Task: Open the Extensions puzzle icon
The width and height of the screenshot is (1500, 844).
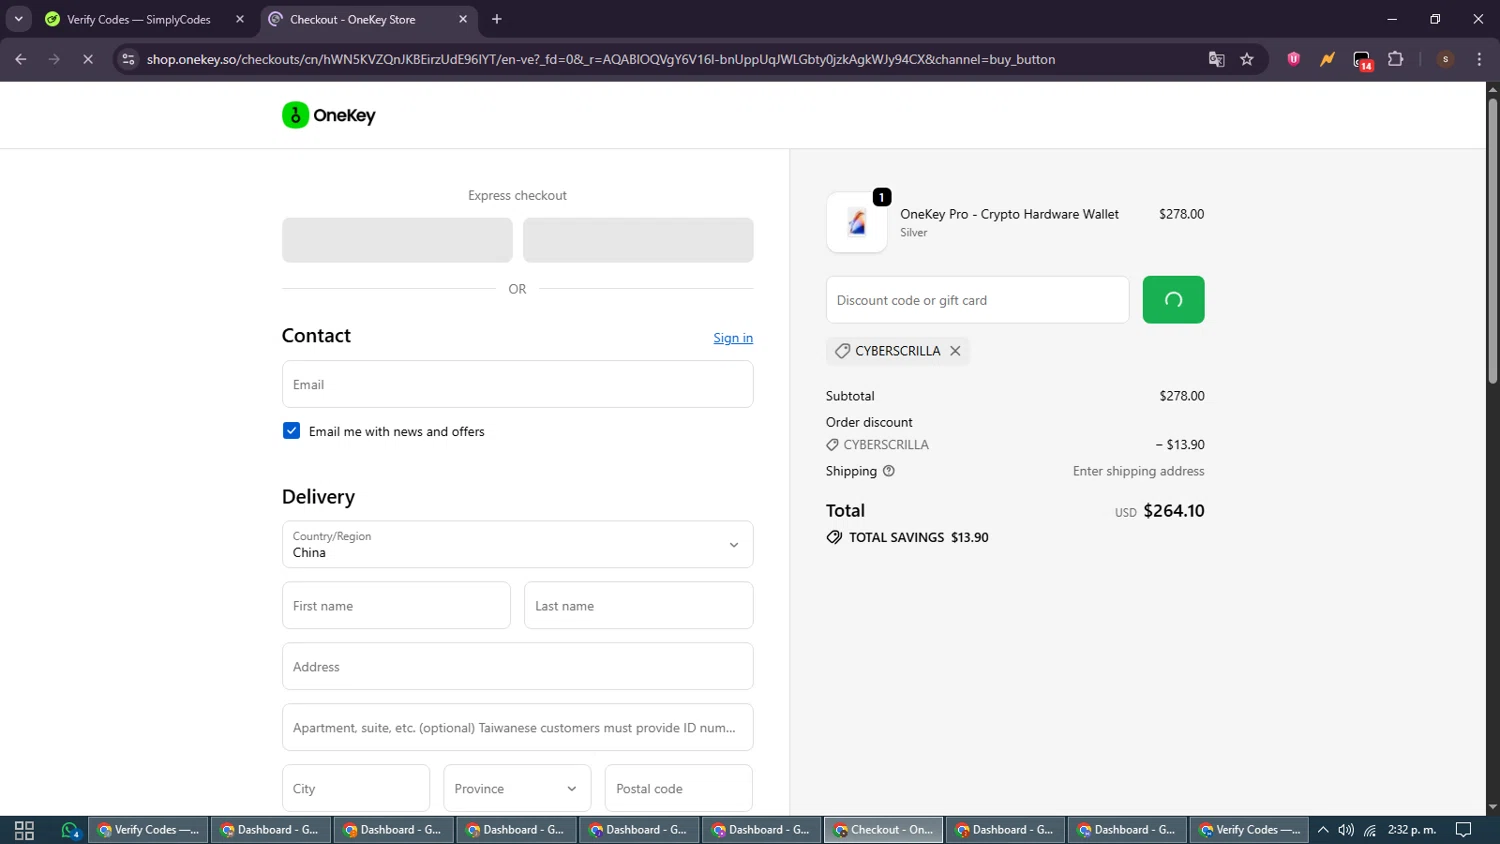Action: click(x=1396, y=59)
